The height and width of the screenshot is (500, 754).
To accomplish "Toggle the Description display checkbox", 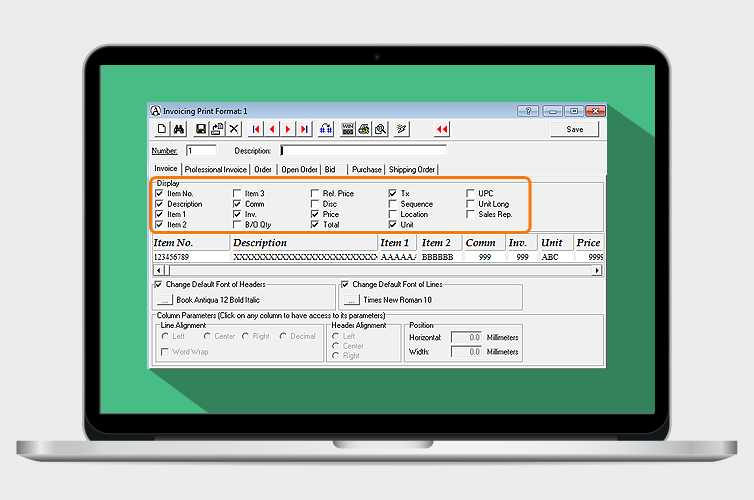I will (159, 204).
